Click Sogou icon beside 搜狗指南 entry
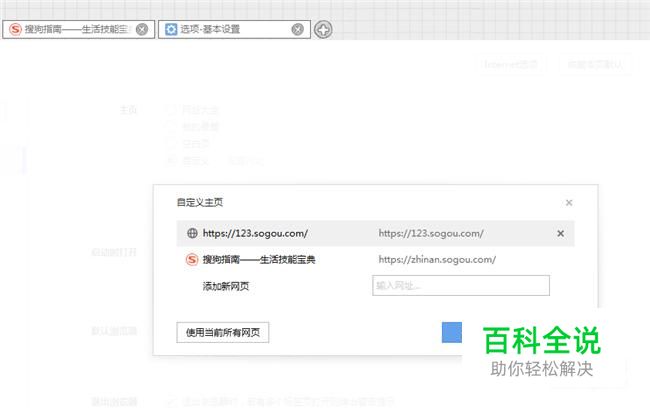This screenshot has height=412, width=650. (192, 260)
